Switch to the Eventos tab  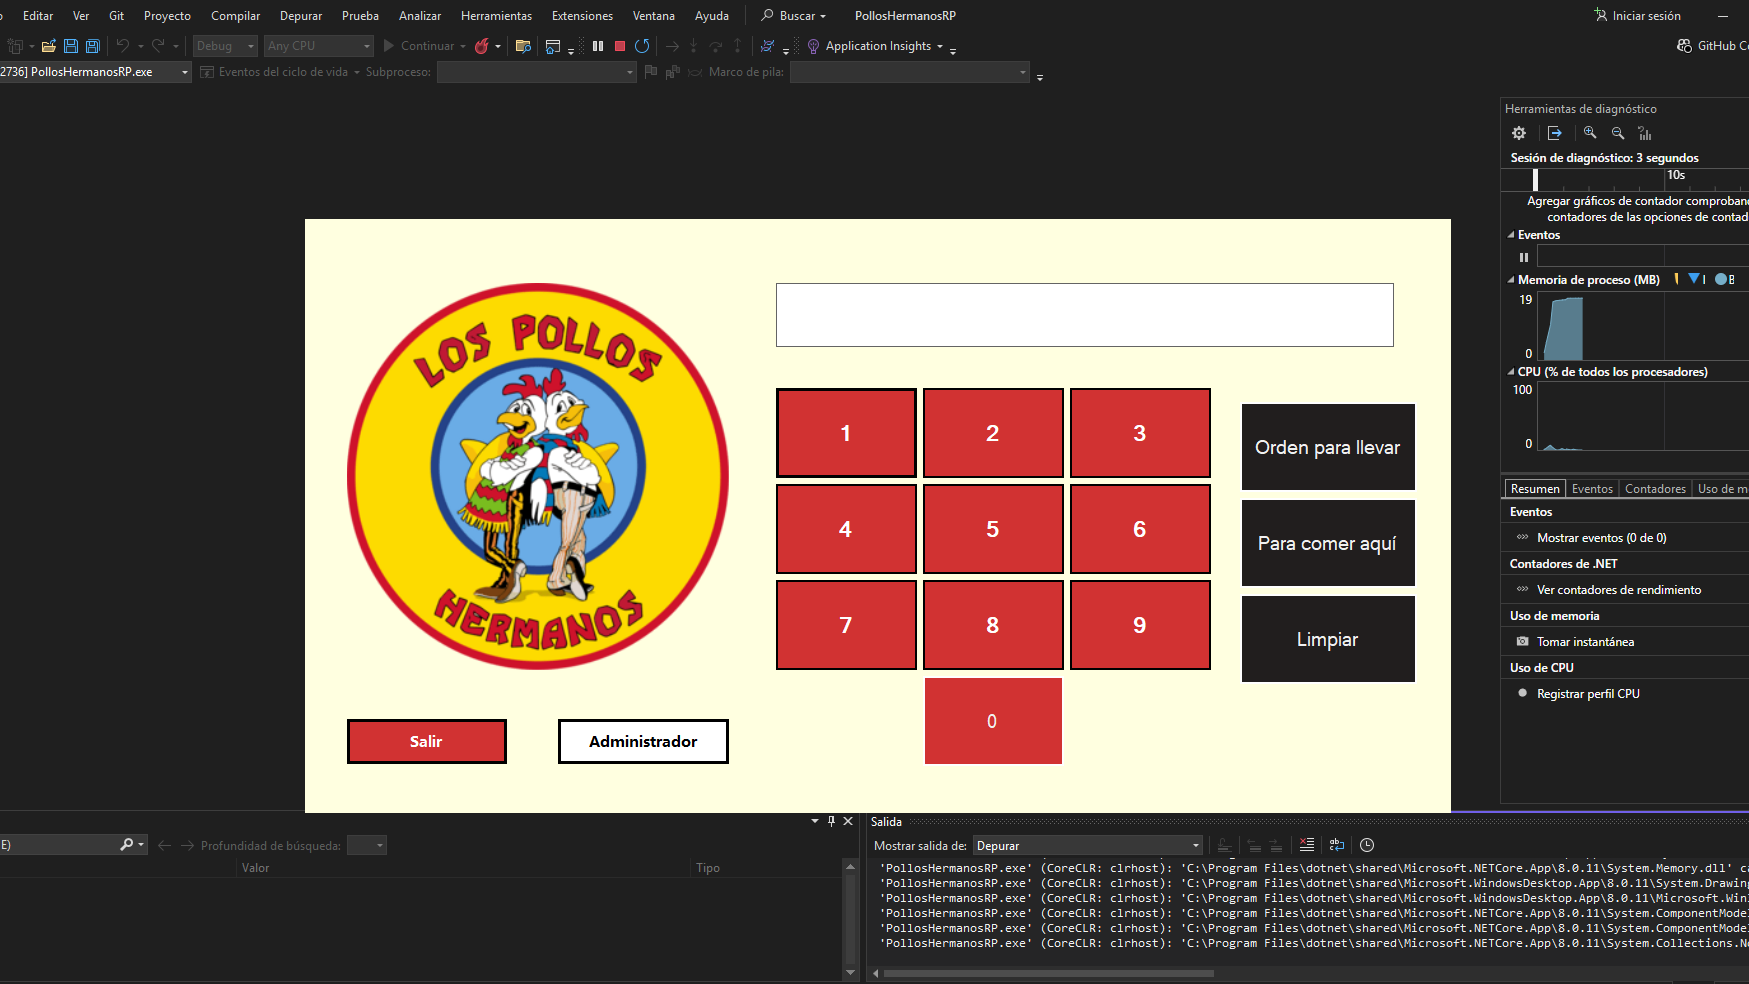[x=1592, y=489]
